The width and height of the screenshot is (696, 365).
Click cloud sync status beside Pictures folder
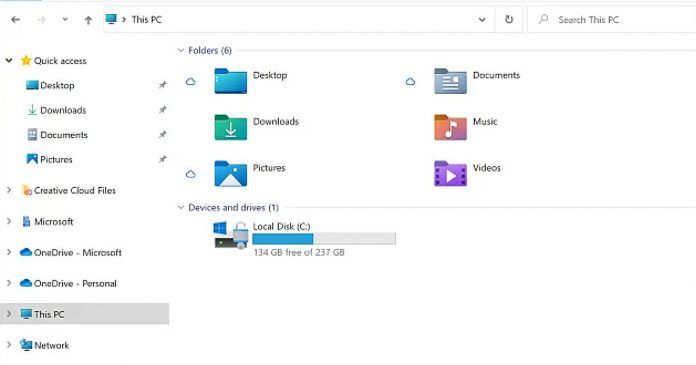(190, 174)
